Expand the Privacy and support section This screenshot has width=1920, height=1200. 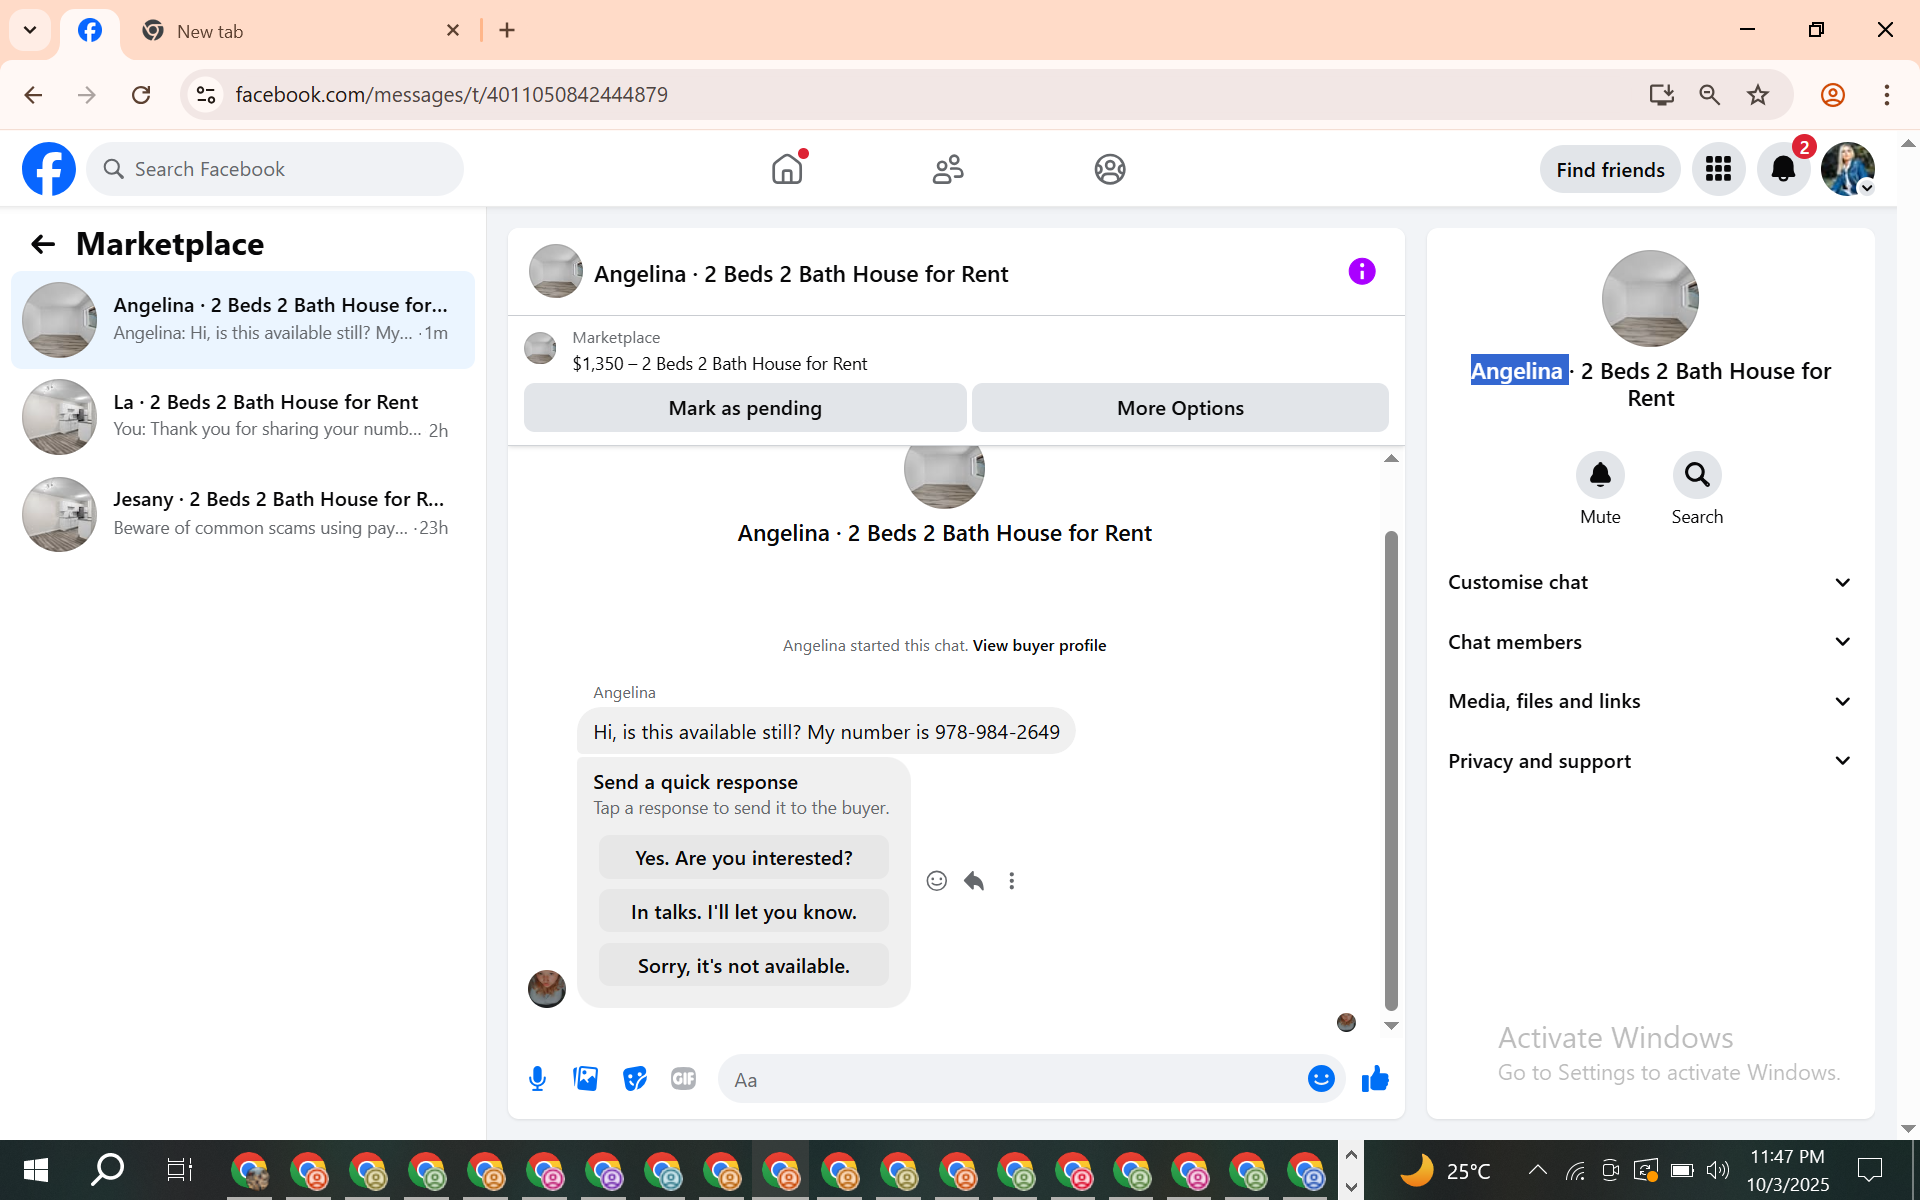point(1650,761)
